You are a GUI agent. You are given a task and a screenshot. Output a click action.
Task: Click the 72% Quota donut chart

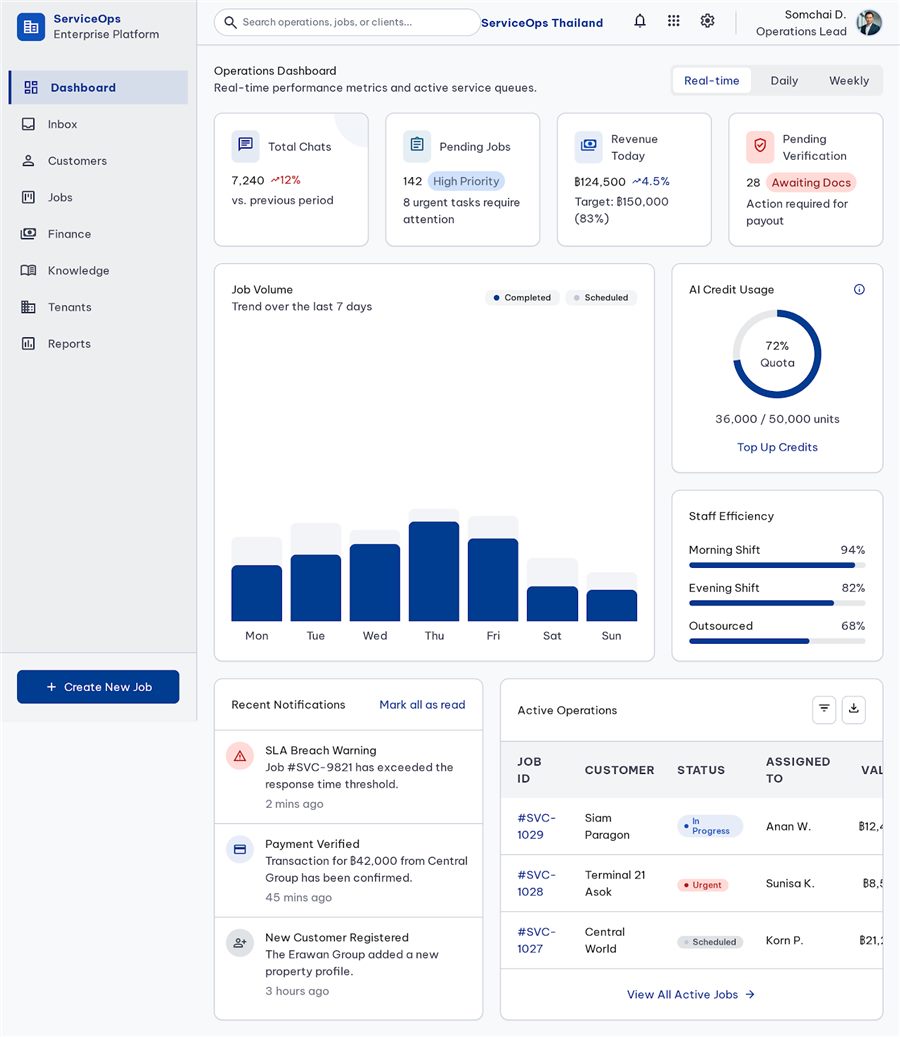(x=777, y=354)
